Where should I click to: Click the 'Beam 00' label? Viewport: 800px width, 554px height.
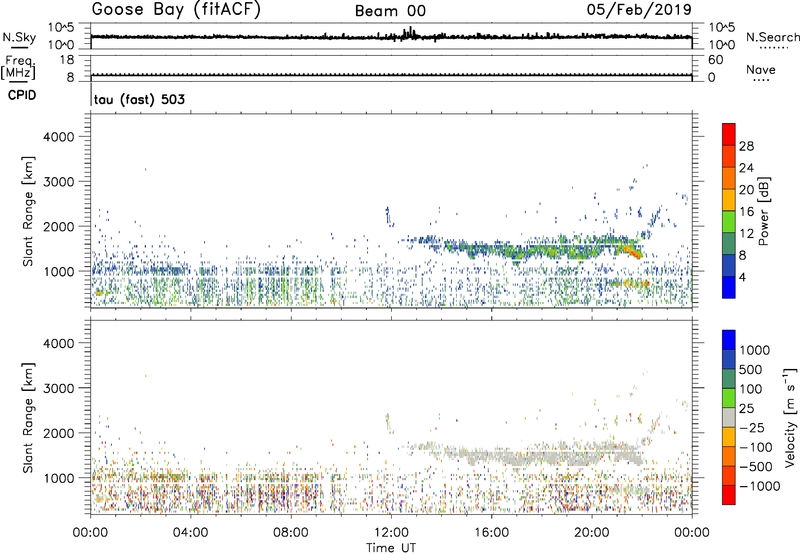click(x=390, y=11)
